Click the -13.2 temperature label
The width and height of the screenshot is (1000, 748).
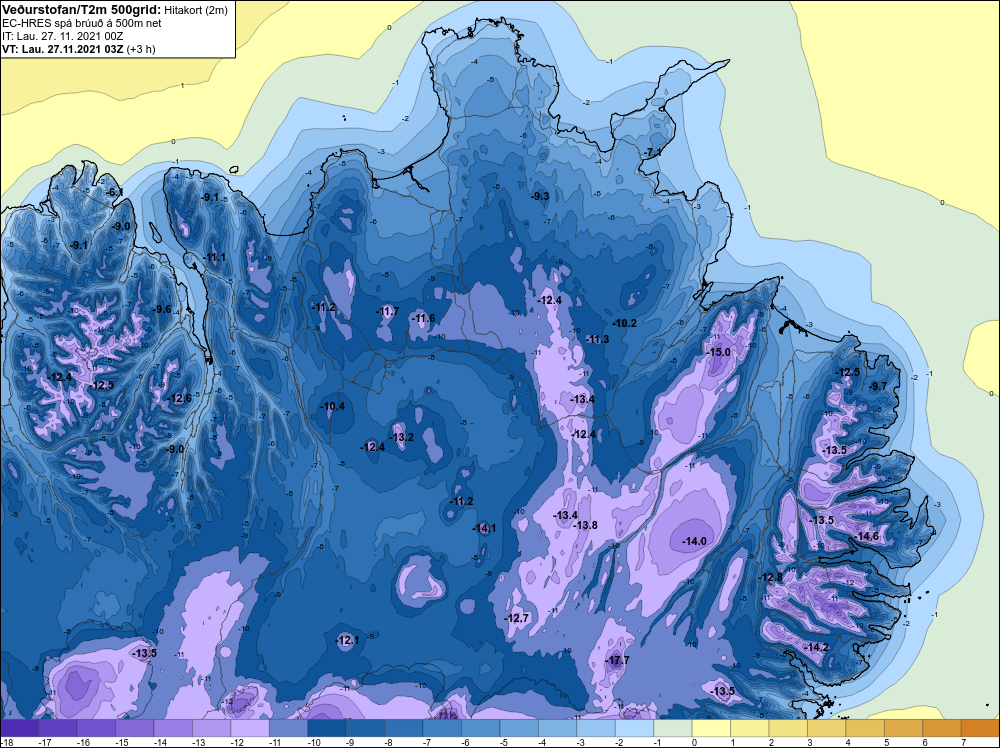pyautogui.click(x=402, y=437)
